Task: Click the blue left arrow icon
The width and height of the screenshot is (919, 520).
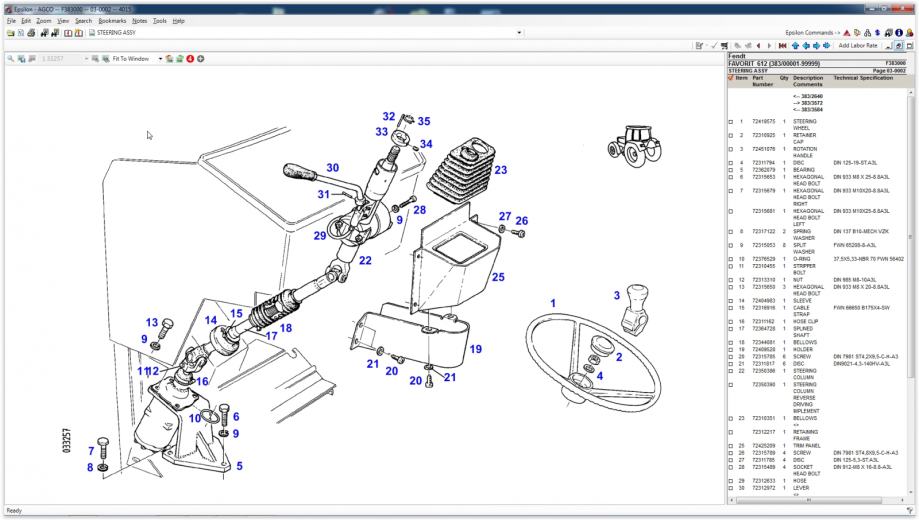Action: [806, 46]
